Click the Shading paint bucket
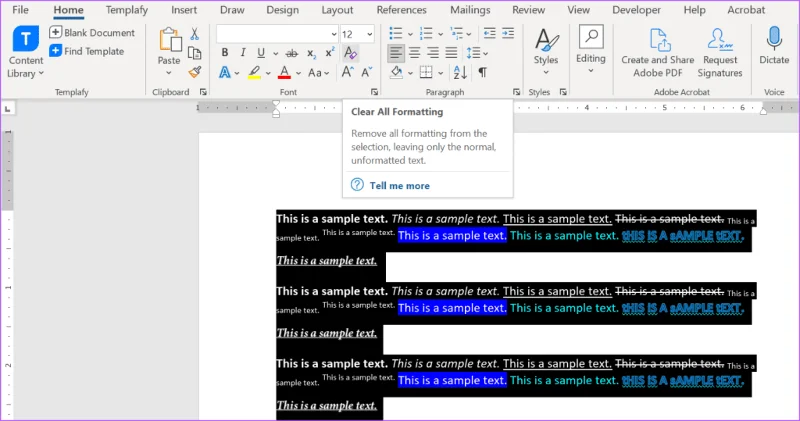800x421 pixels. coord(396,72)
